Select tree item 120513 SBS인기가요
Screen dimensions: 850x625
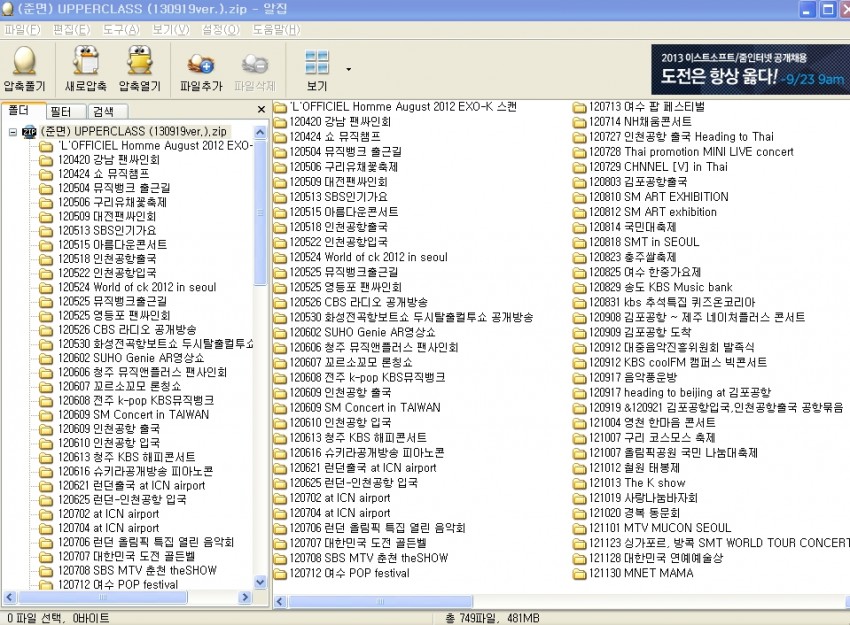point(106,230)
